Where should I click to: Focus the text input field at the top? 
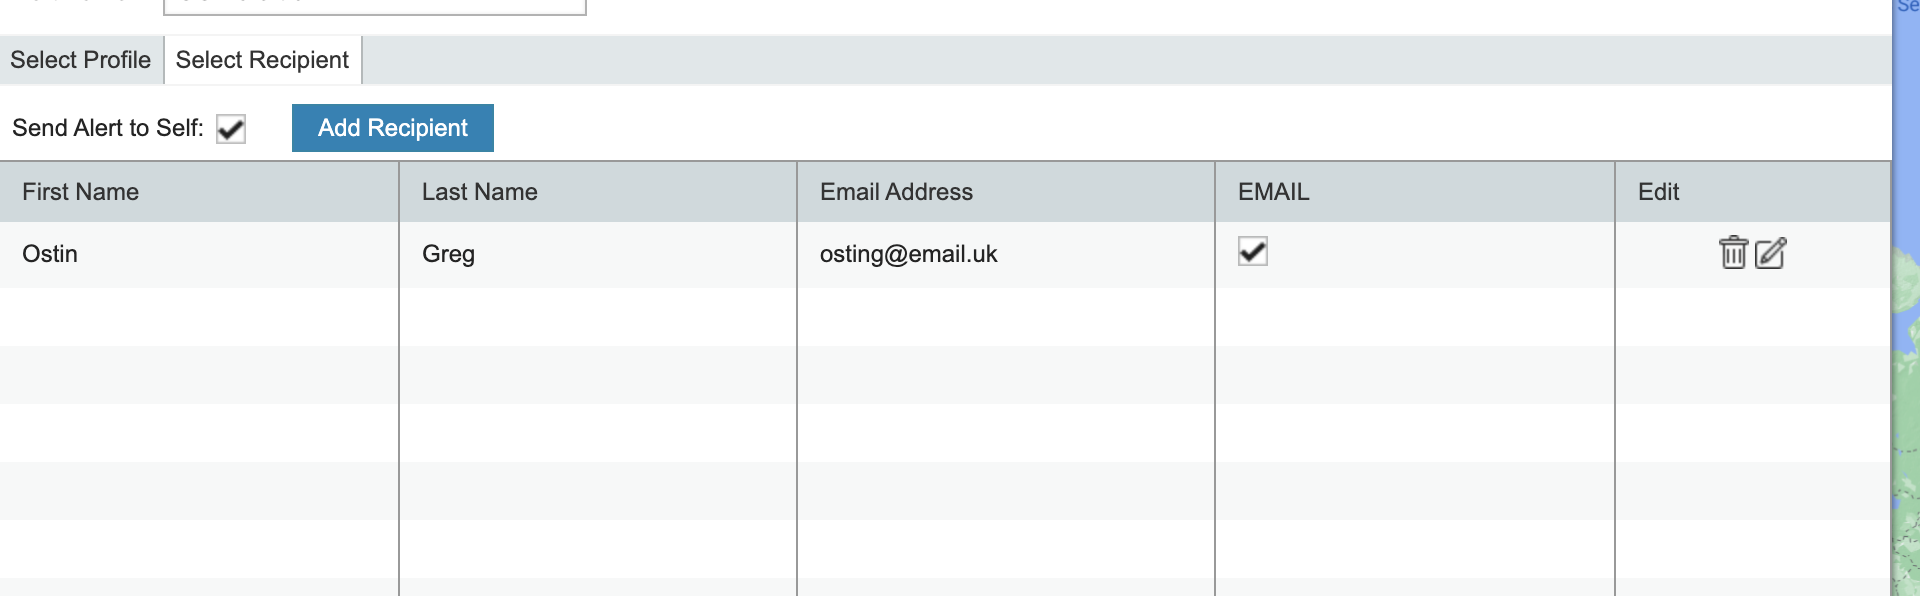[374, 6]
